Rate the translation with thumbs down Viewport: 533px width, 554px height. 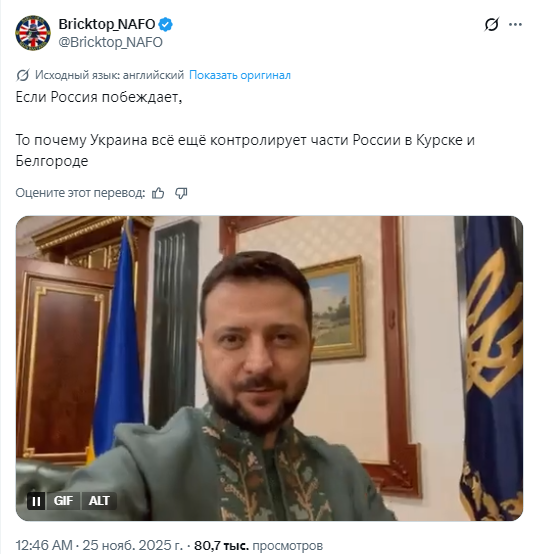click(181, 193)
